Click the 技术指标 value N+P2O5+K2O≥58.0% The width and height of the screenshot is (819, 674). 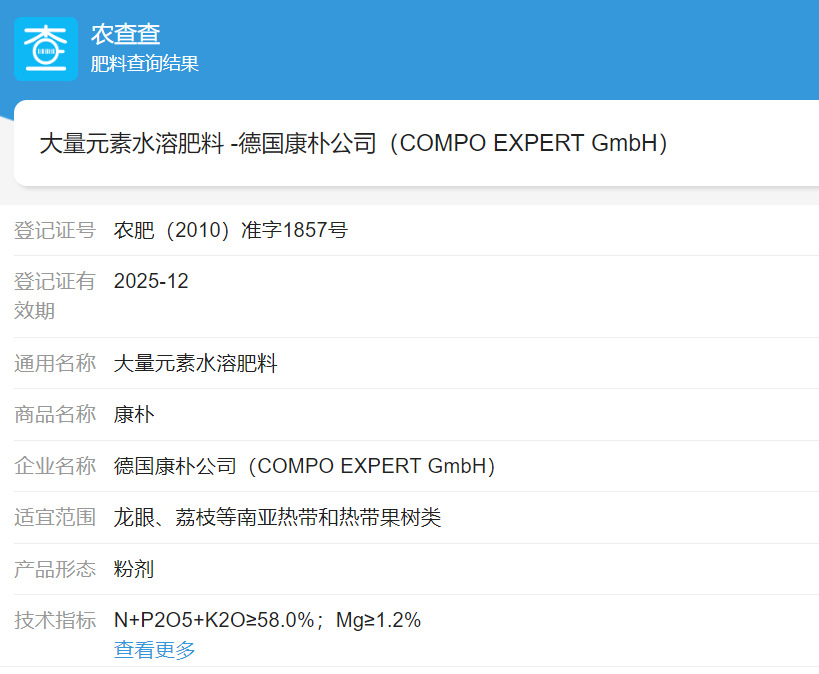tap(267, 620)
